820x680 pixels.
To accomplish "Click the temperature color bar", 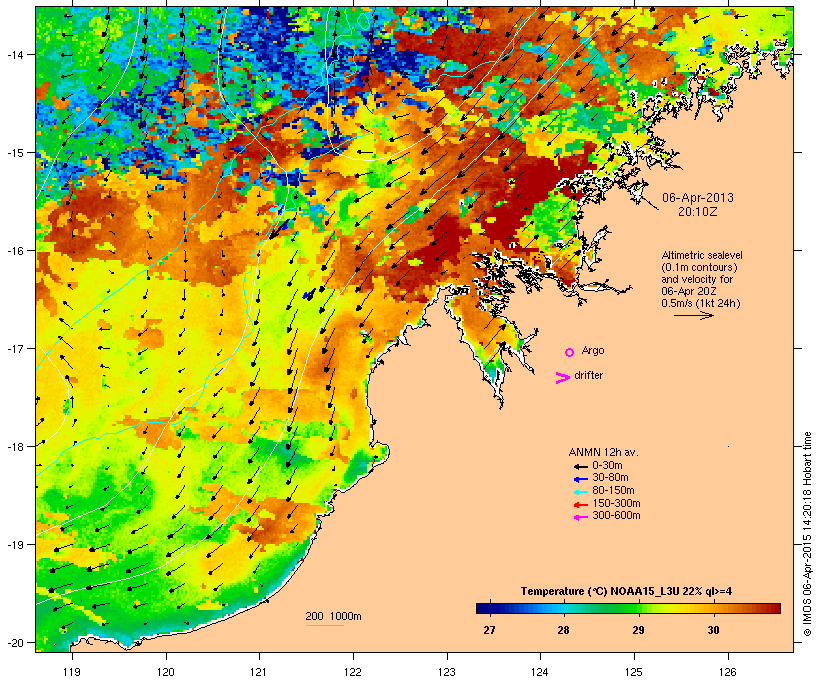I will [628, 608].
